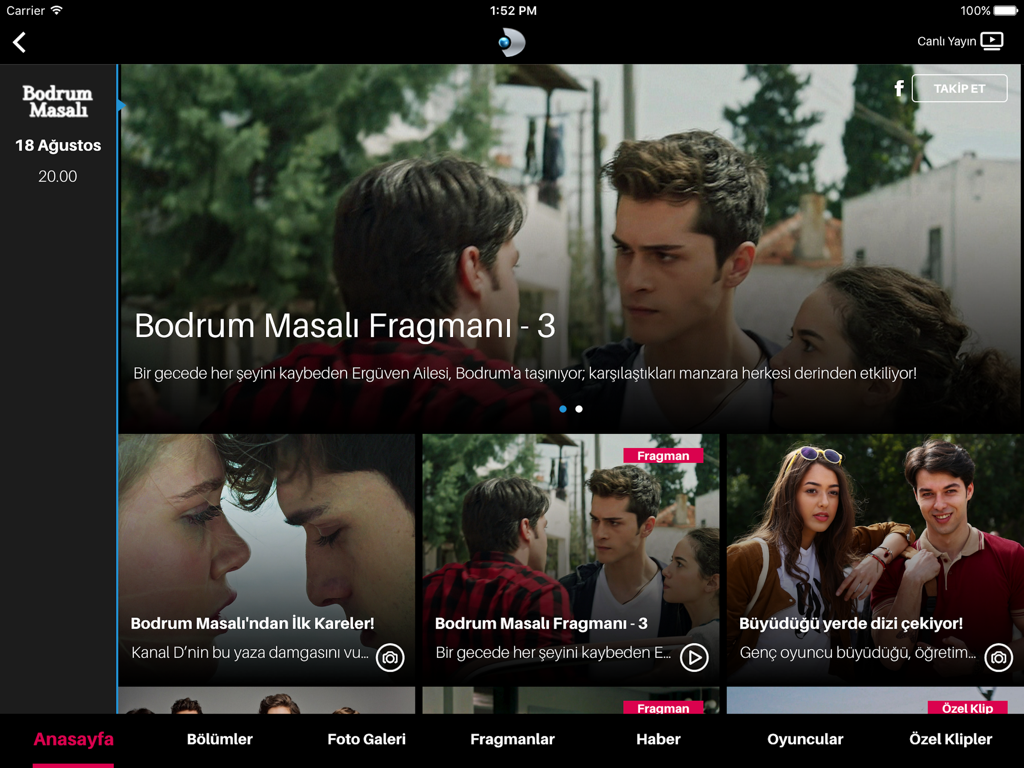Select the first carousel page dot
This screenshot has width=1024, height=768.
point(563,409)
